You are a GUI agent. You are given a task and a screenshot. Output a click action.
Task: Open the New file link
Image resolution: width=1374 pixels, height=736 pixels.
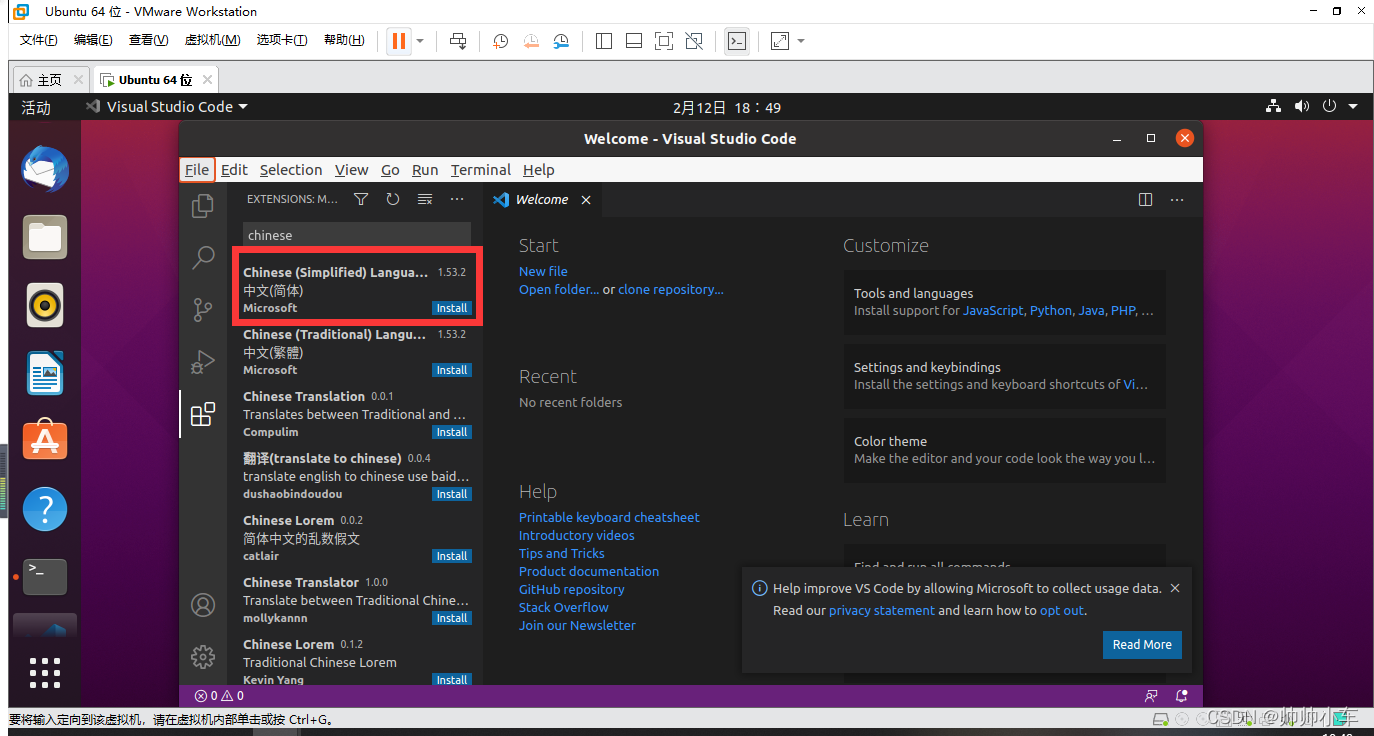[x=543, y=271]
